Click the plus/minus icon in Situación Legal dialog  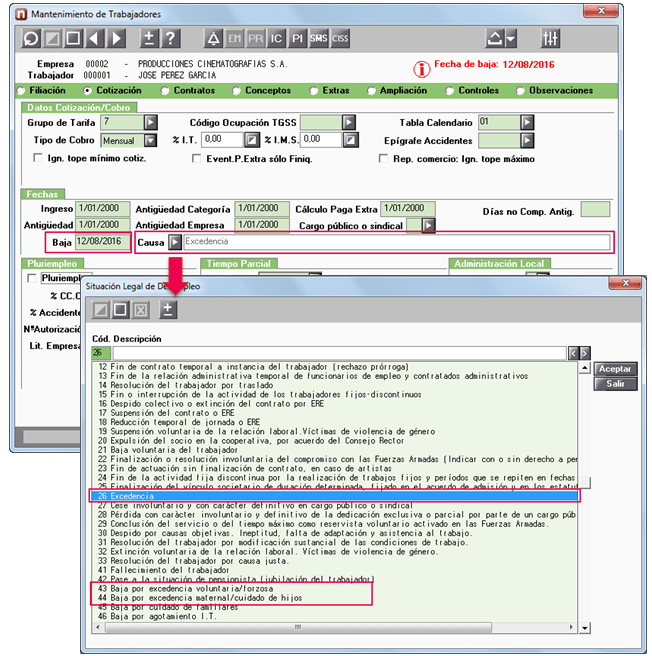click(168, 310)
